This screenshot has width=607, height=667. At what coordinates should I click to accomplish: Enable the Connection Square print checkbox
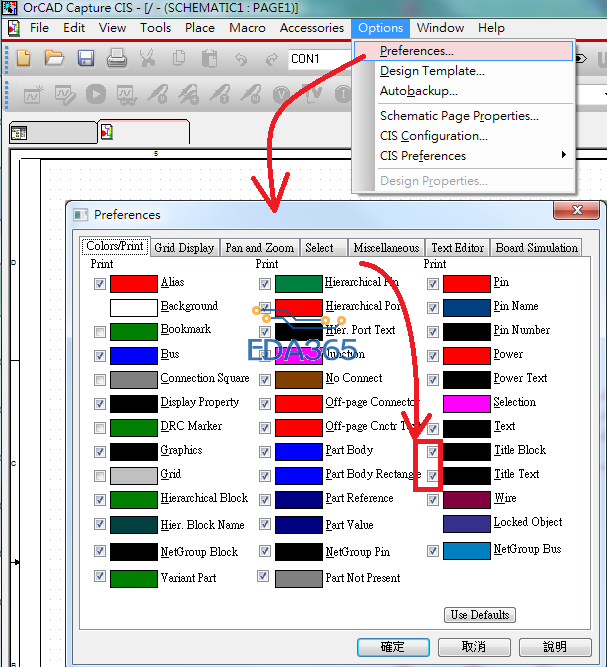(100, 379)
